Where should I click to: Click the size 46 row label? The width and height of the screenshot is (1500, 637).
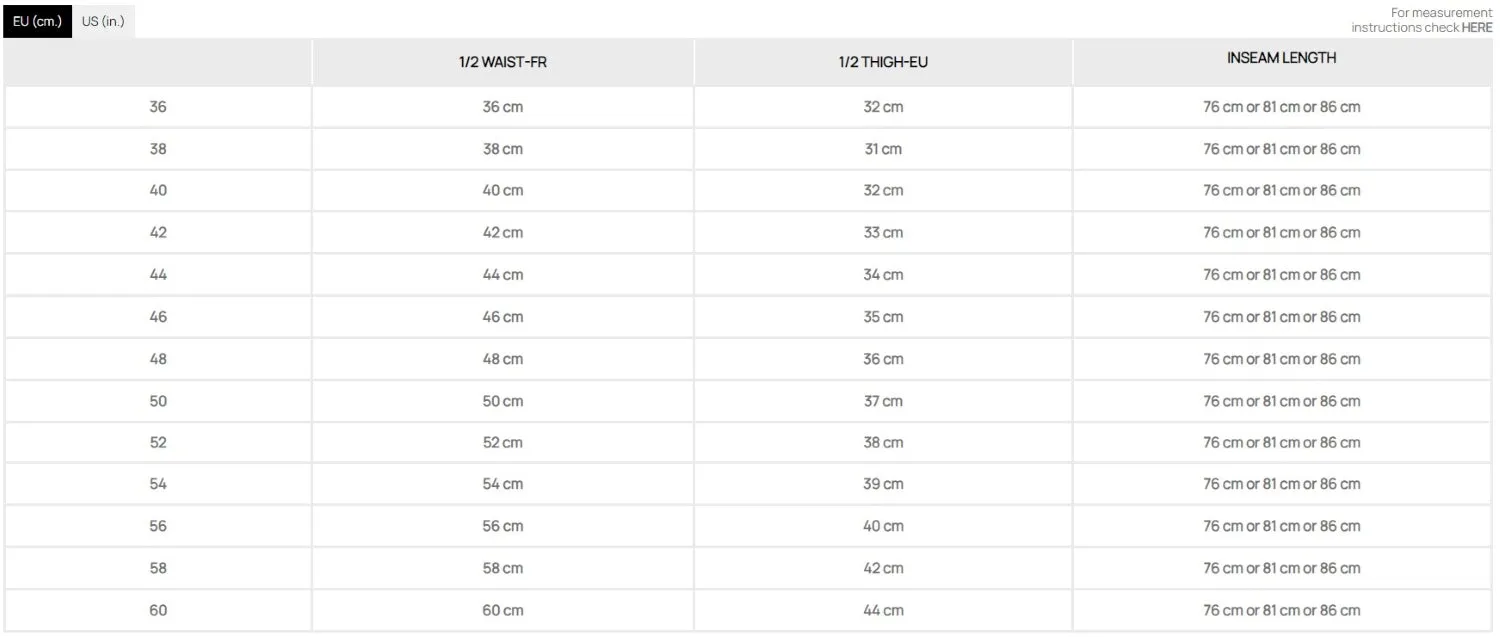pyautogui.click(x=158, y=317)
